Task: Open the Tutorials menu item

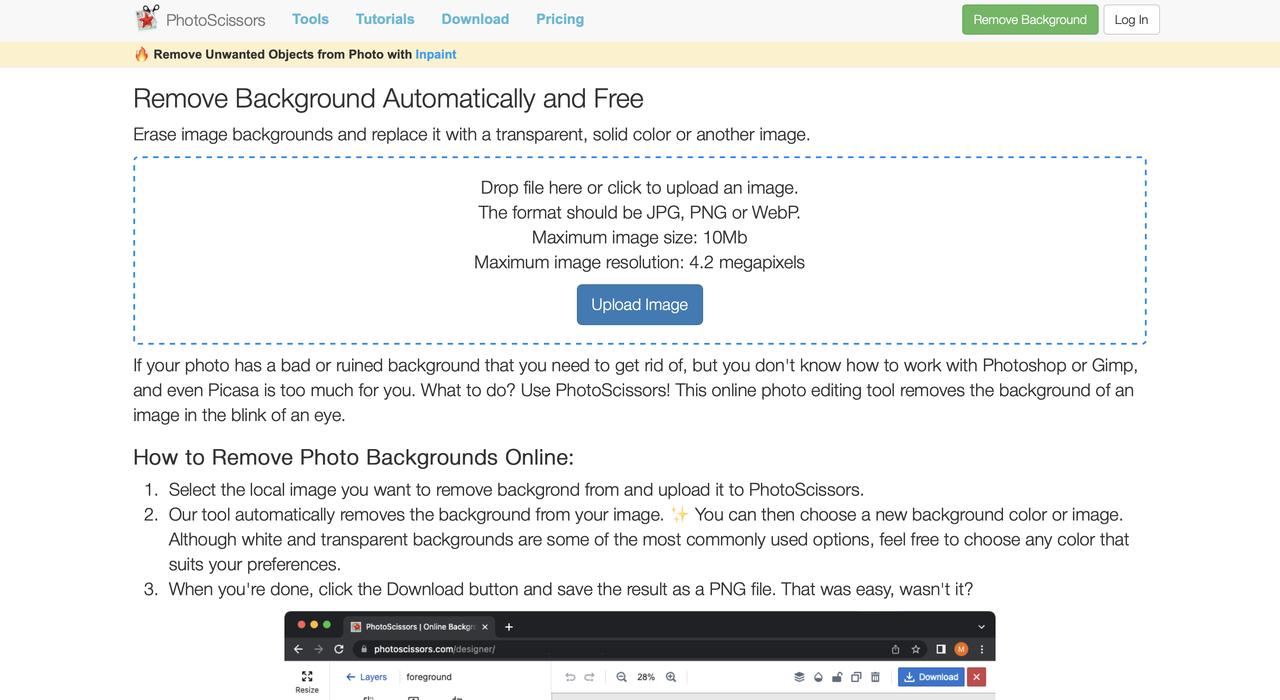Action: coord(385,19)
